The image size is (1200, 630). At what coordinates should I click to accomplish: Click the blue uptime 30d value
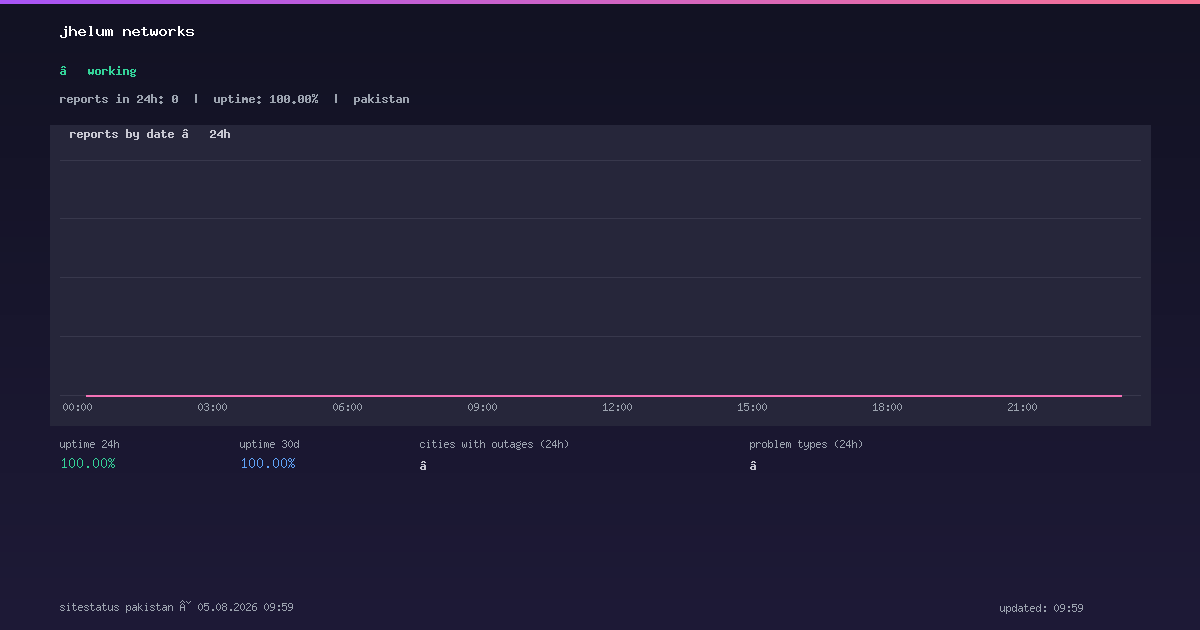pyautogui.click(x=268, y=463)
